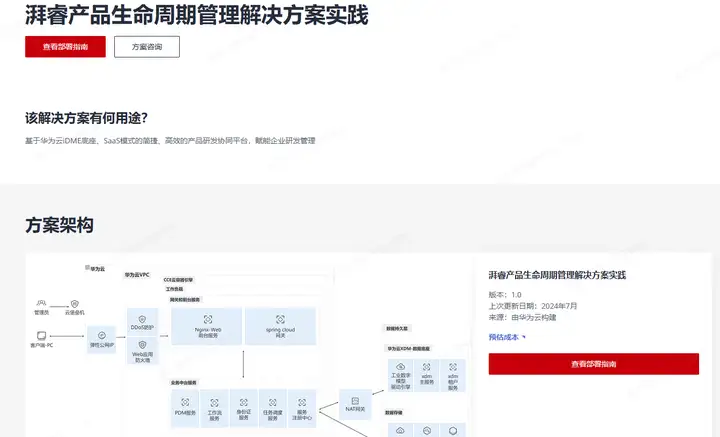Click the NAT网关 node icon
720x437 pixels.
355,401
